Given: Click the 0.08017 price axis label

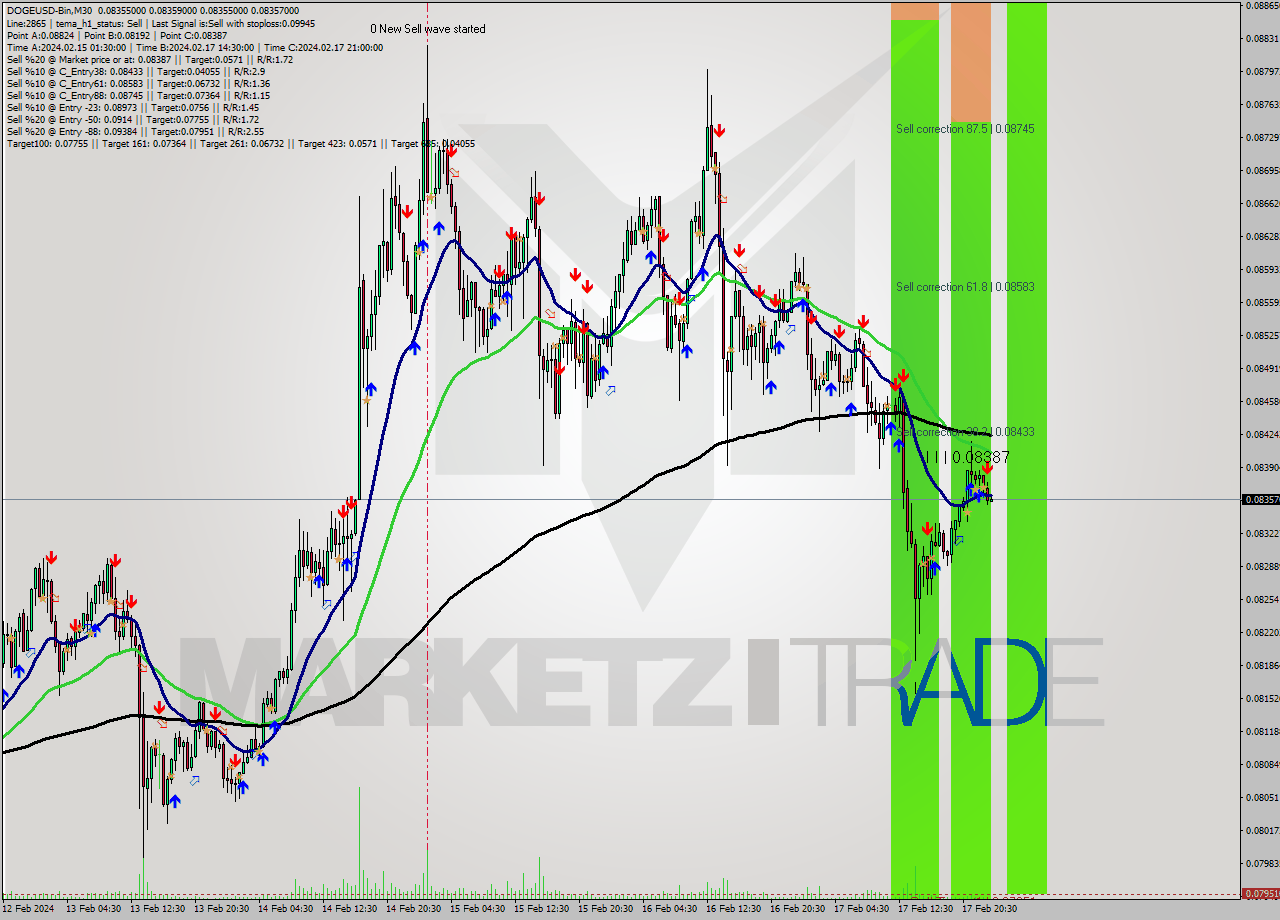Looking at the screenshot, I should click(x=1262, y=830).
